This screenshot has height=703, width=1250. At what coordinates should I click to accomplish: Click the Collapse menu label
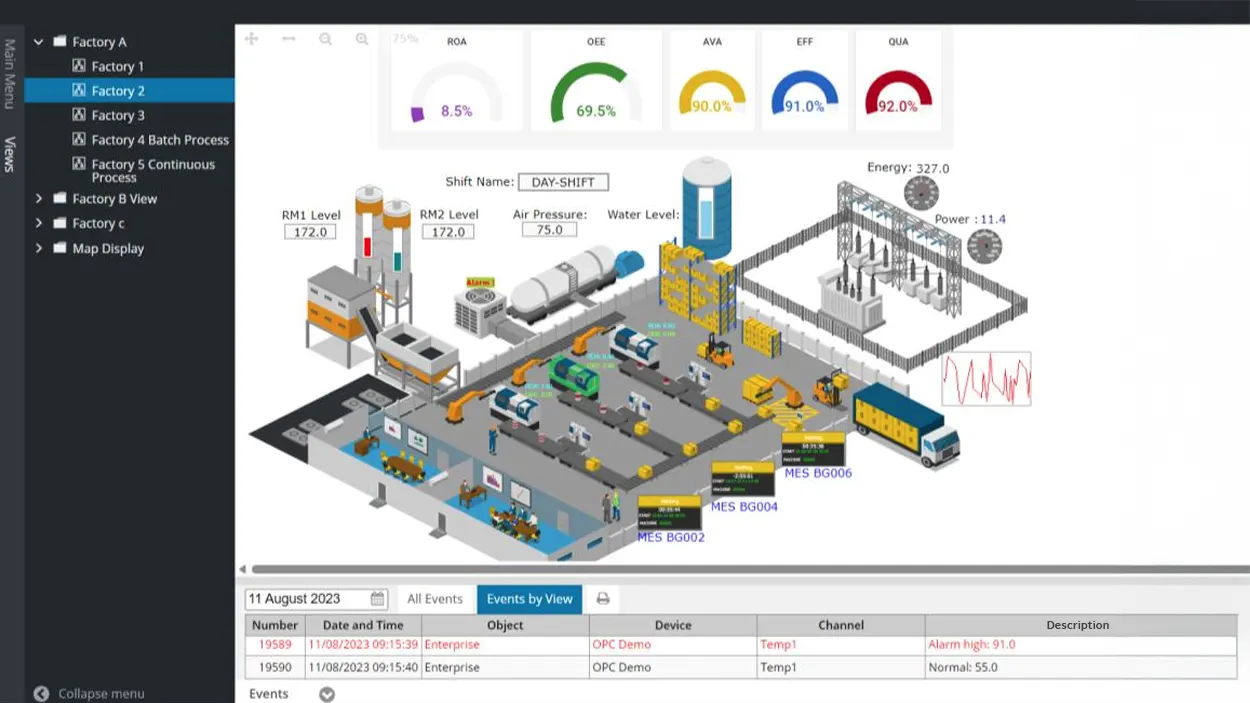pyautogui.click(x=101, y=693)
